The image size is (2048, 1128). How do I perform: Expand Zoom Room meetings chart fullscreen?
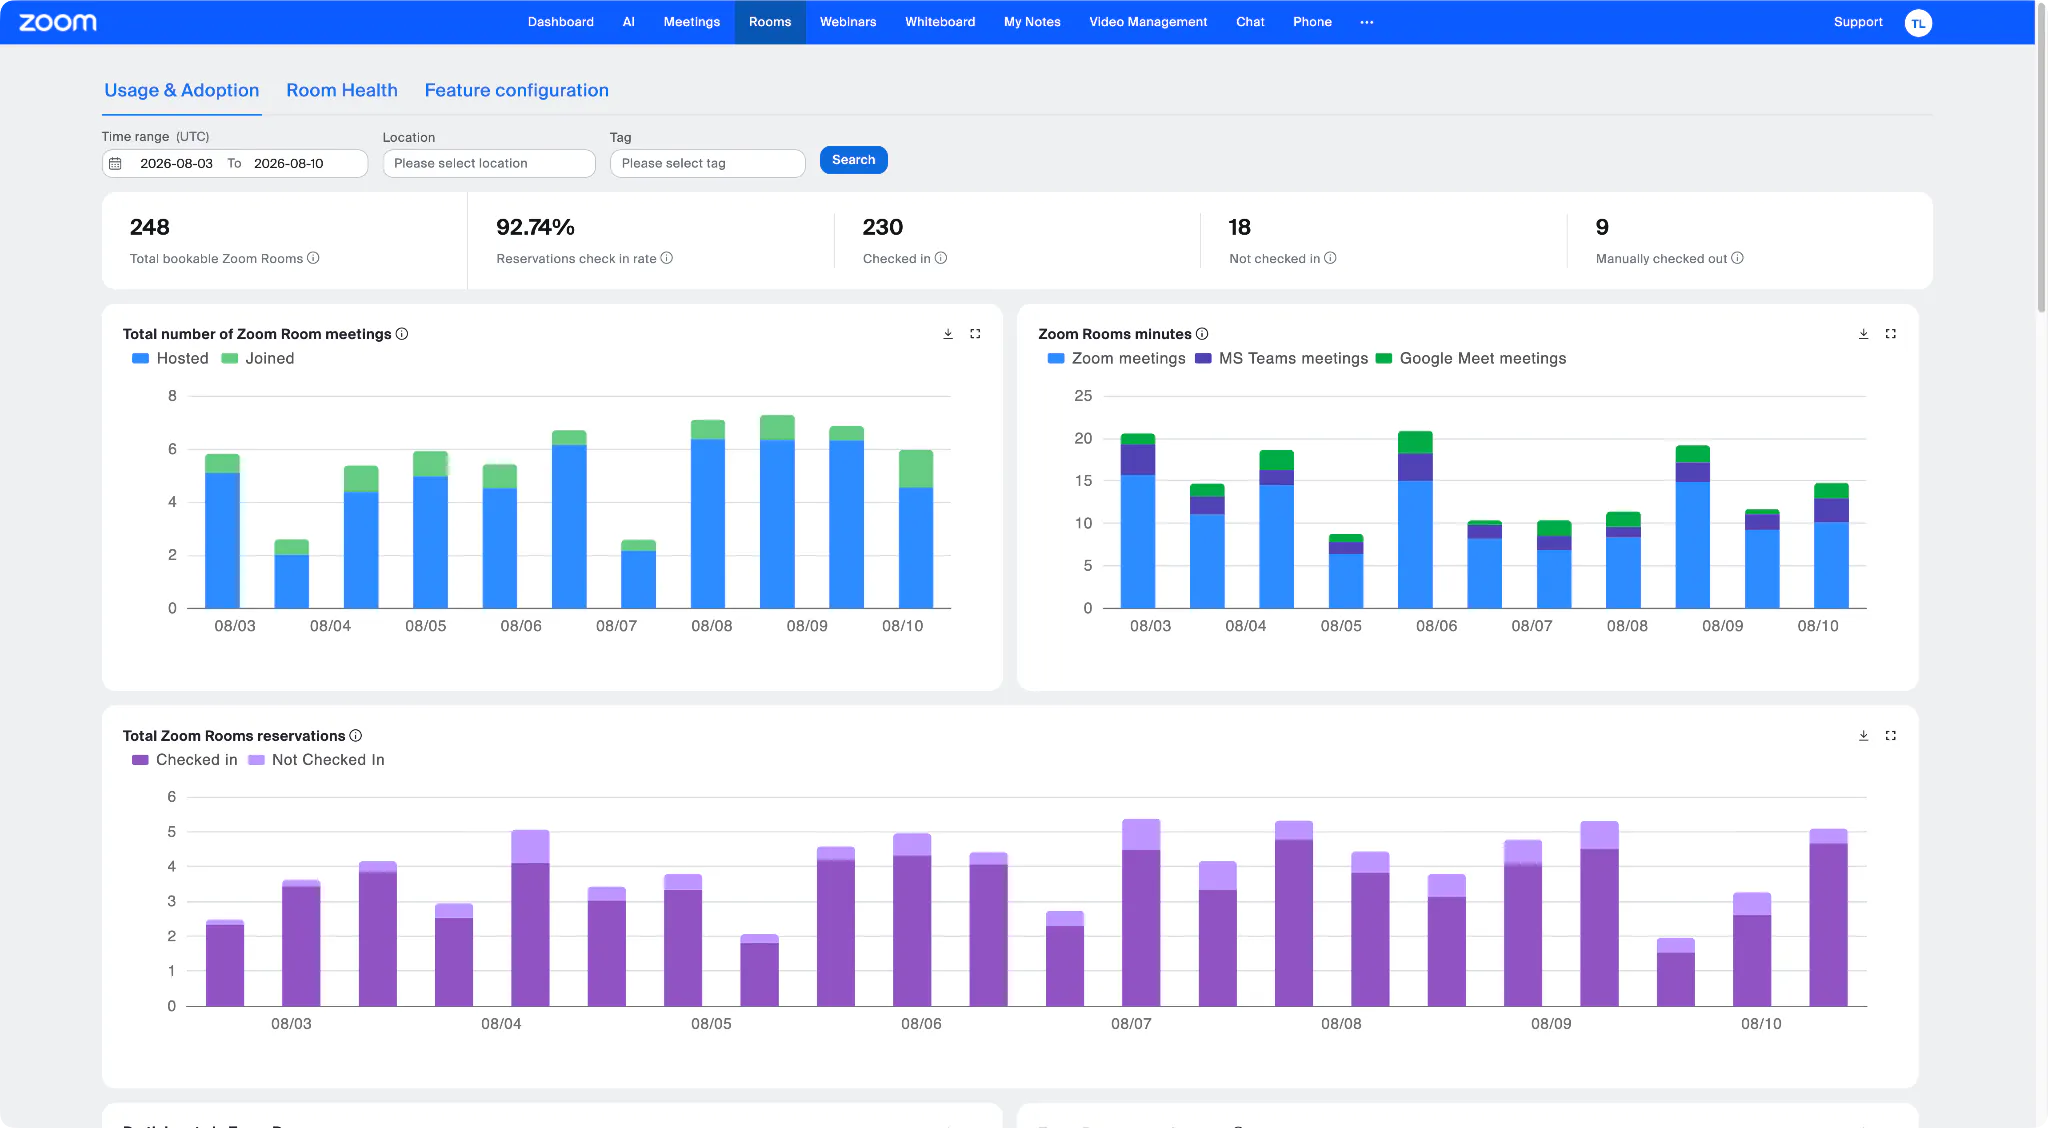coord(975,334)
